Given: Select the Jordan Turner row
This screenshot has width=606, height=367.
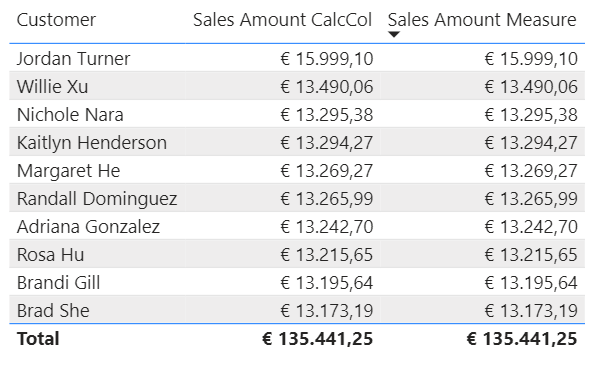Looking at the screenshot, I should (297, 59).
